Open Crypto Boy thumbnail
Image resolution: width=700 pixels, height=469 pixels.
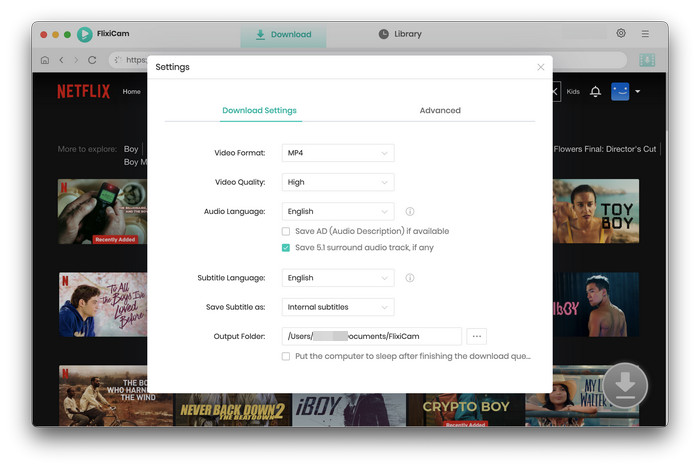(466, 410)
